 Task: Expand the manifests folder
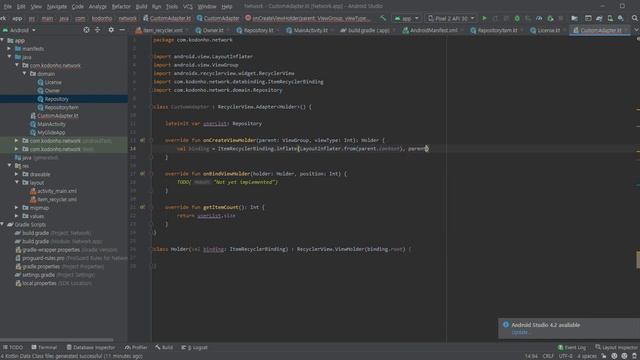tap(9, 49)
